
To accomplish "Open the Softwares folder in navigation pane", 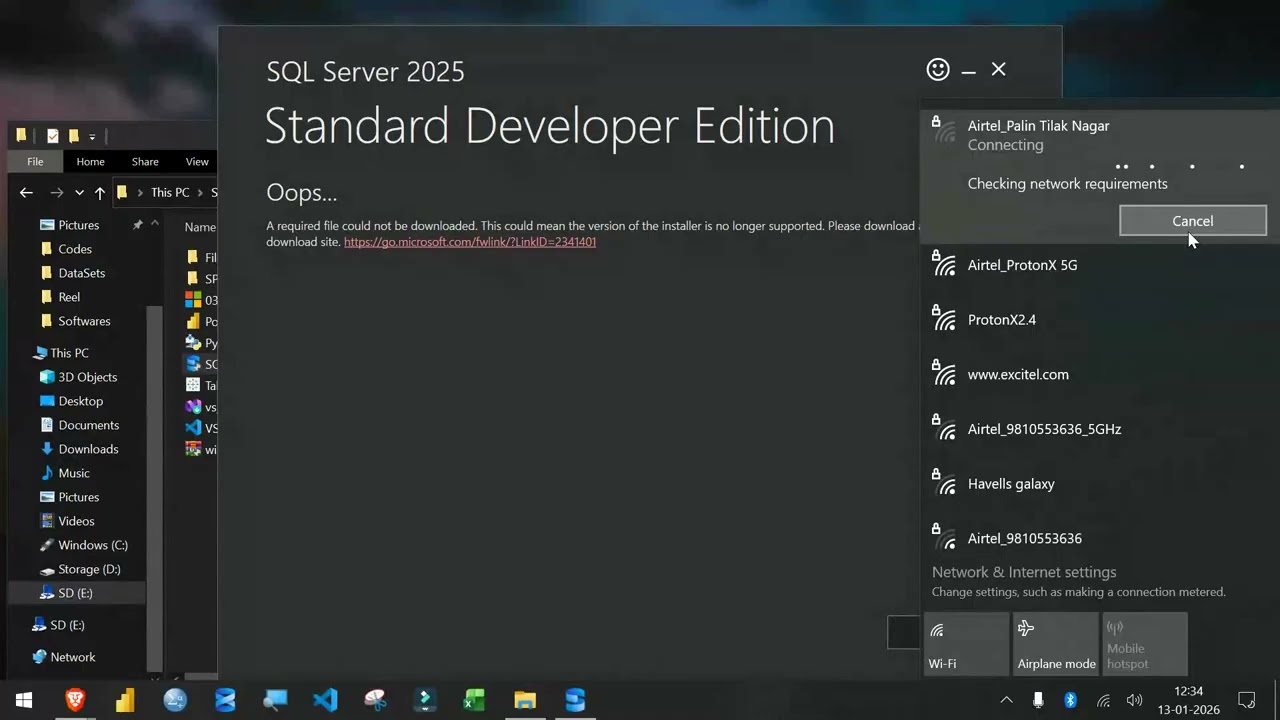I will [84, 321].
